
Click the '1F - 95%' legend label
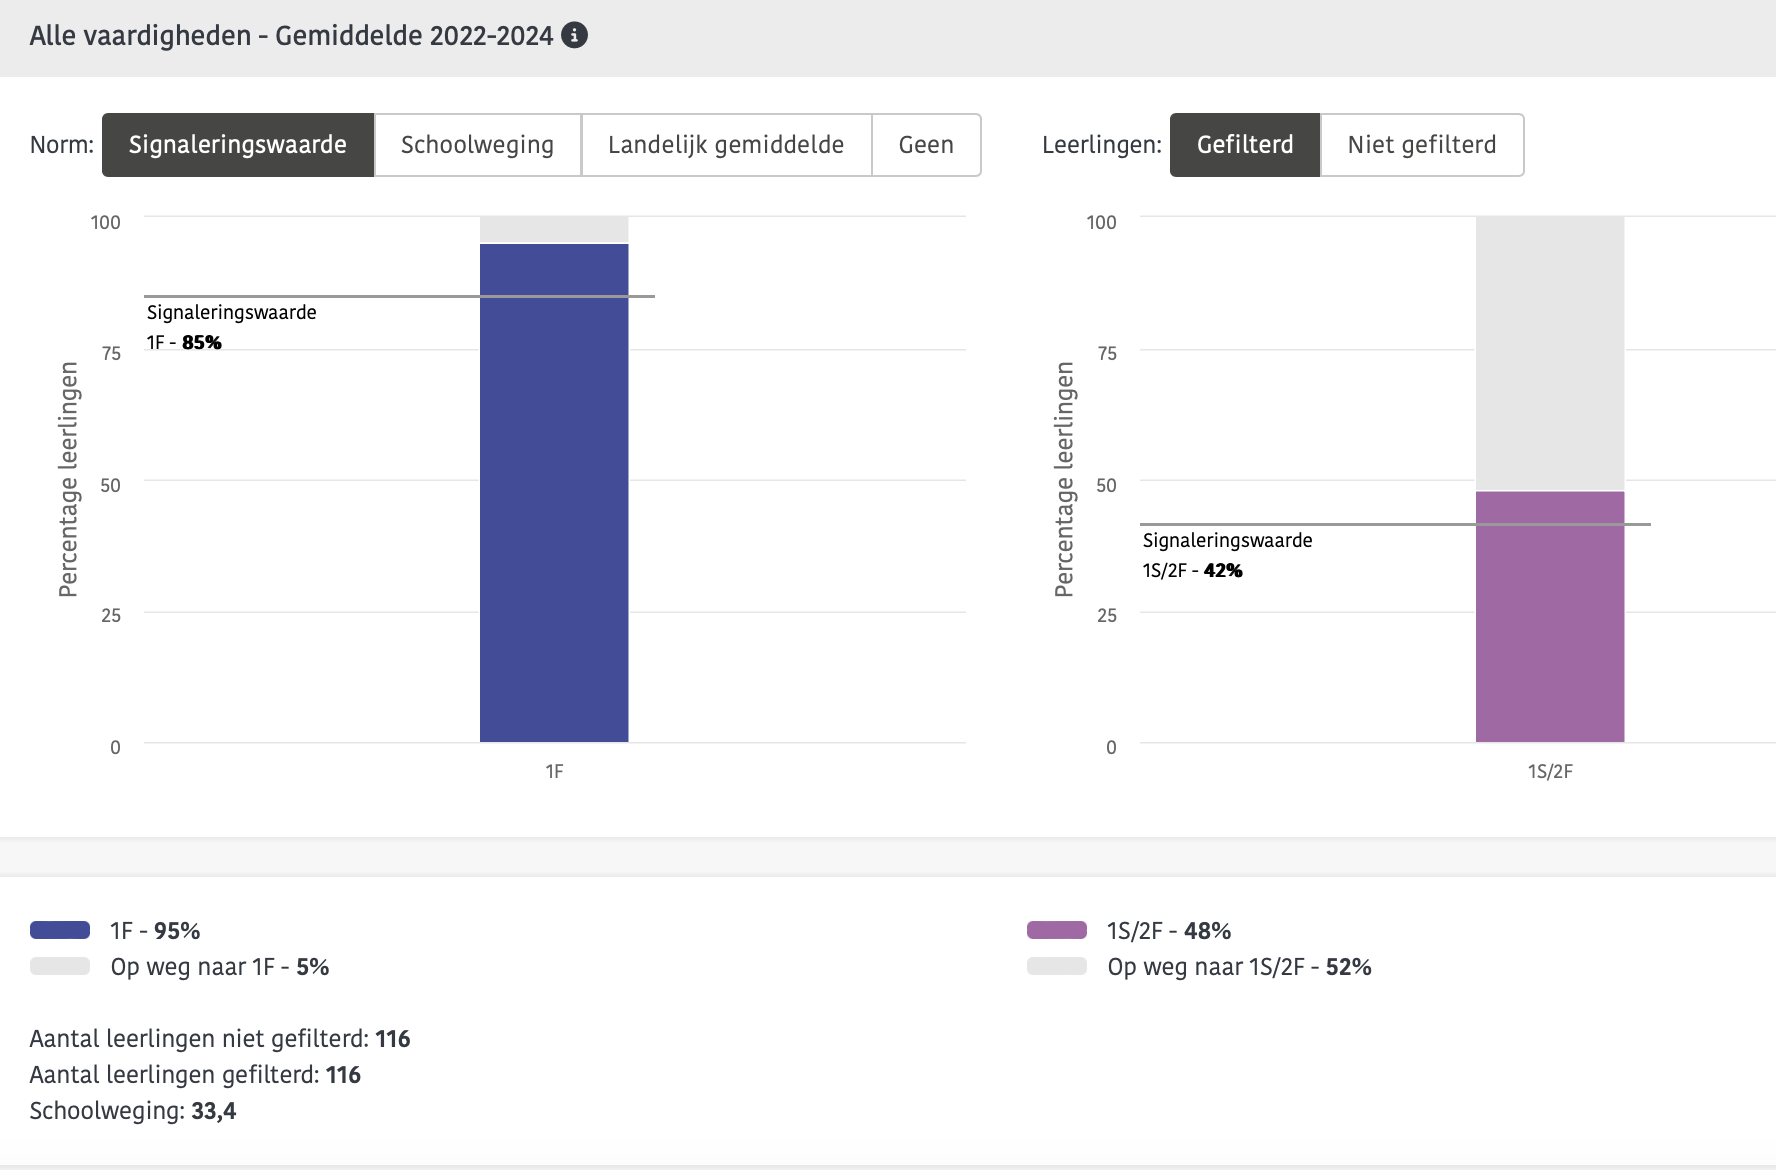click(x=155, y=931)
